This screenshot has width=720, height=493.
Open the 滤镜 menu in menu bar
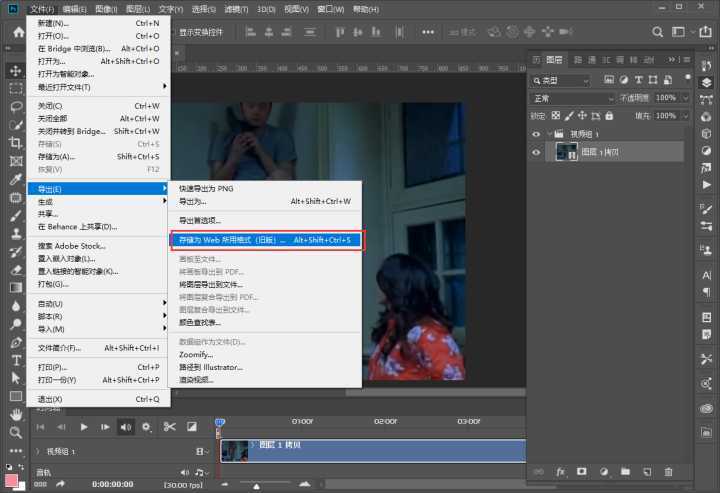click(x=236, y=9)
